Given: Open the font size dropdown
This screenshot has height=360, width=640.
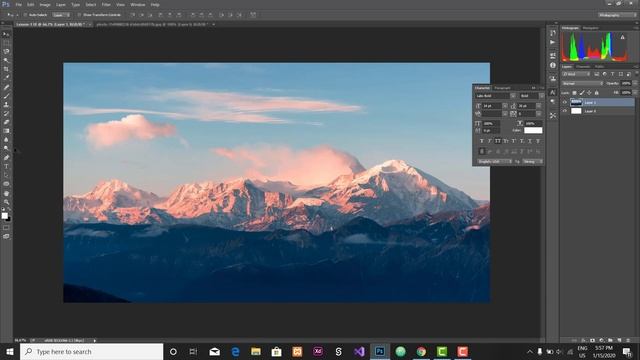Looking at the screenshot, I should pyautogui.click(x=505, y=106).
